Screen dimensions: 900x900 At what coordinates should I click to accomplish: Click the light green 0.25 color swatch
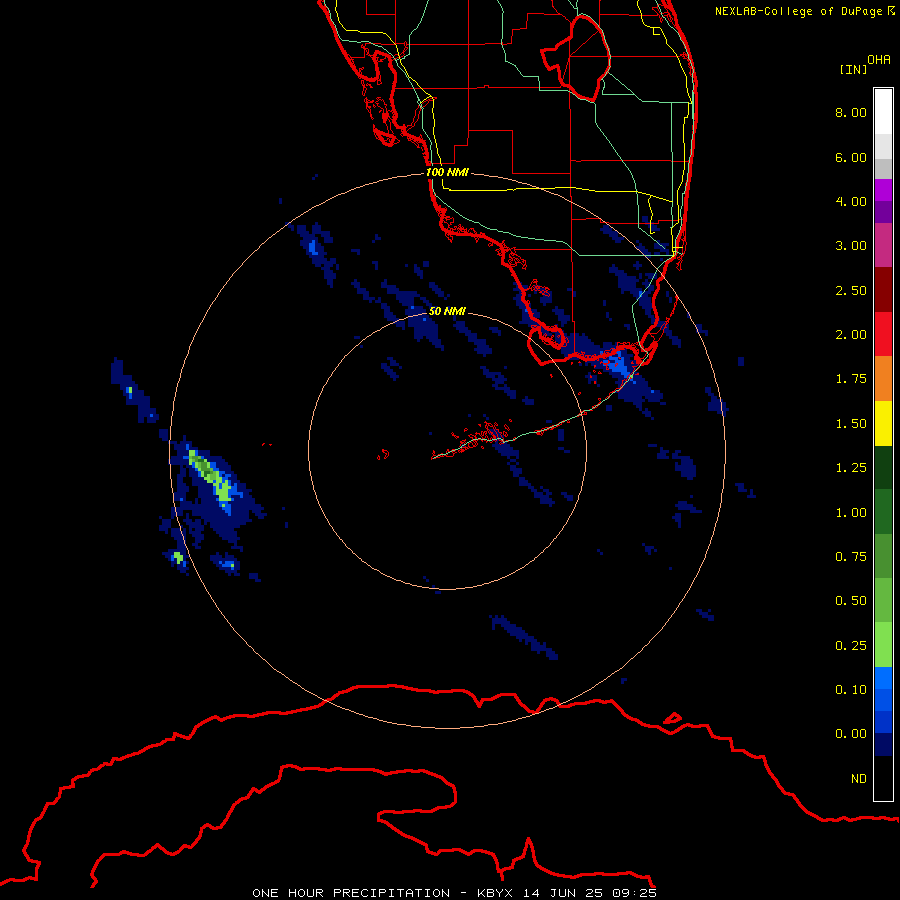[x=883, y=645]
